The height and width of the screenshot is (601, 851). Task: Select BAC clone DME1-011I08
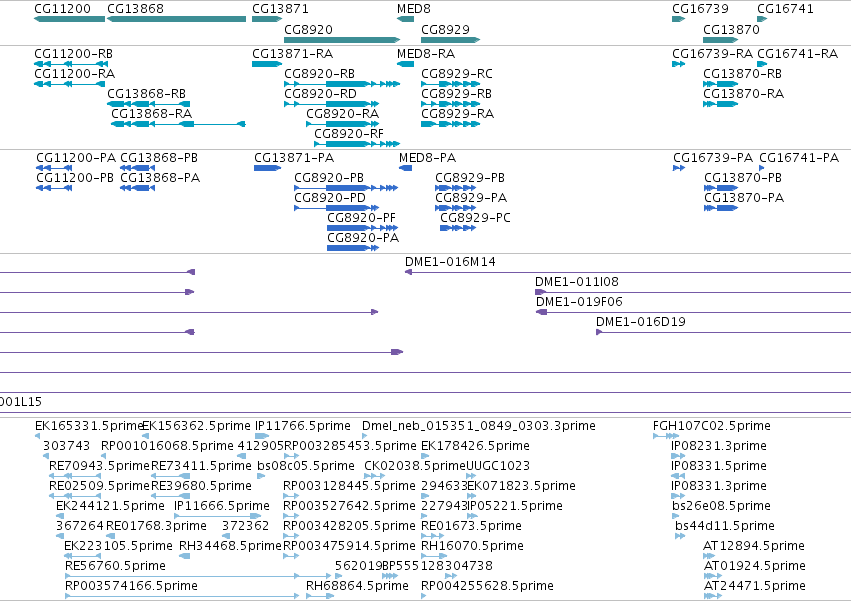[x=577, y=282]
